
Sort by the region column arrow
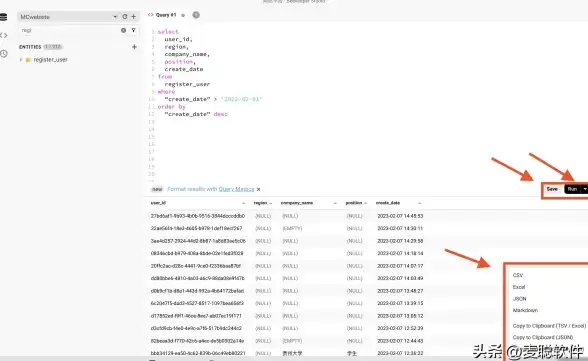click(270, 203)
